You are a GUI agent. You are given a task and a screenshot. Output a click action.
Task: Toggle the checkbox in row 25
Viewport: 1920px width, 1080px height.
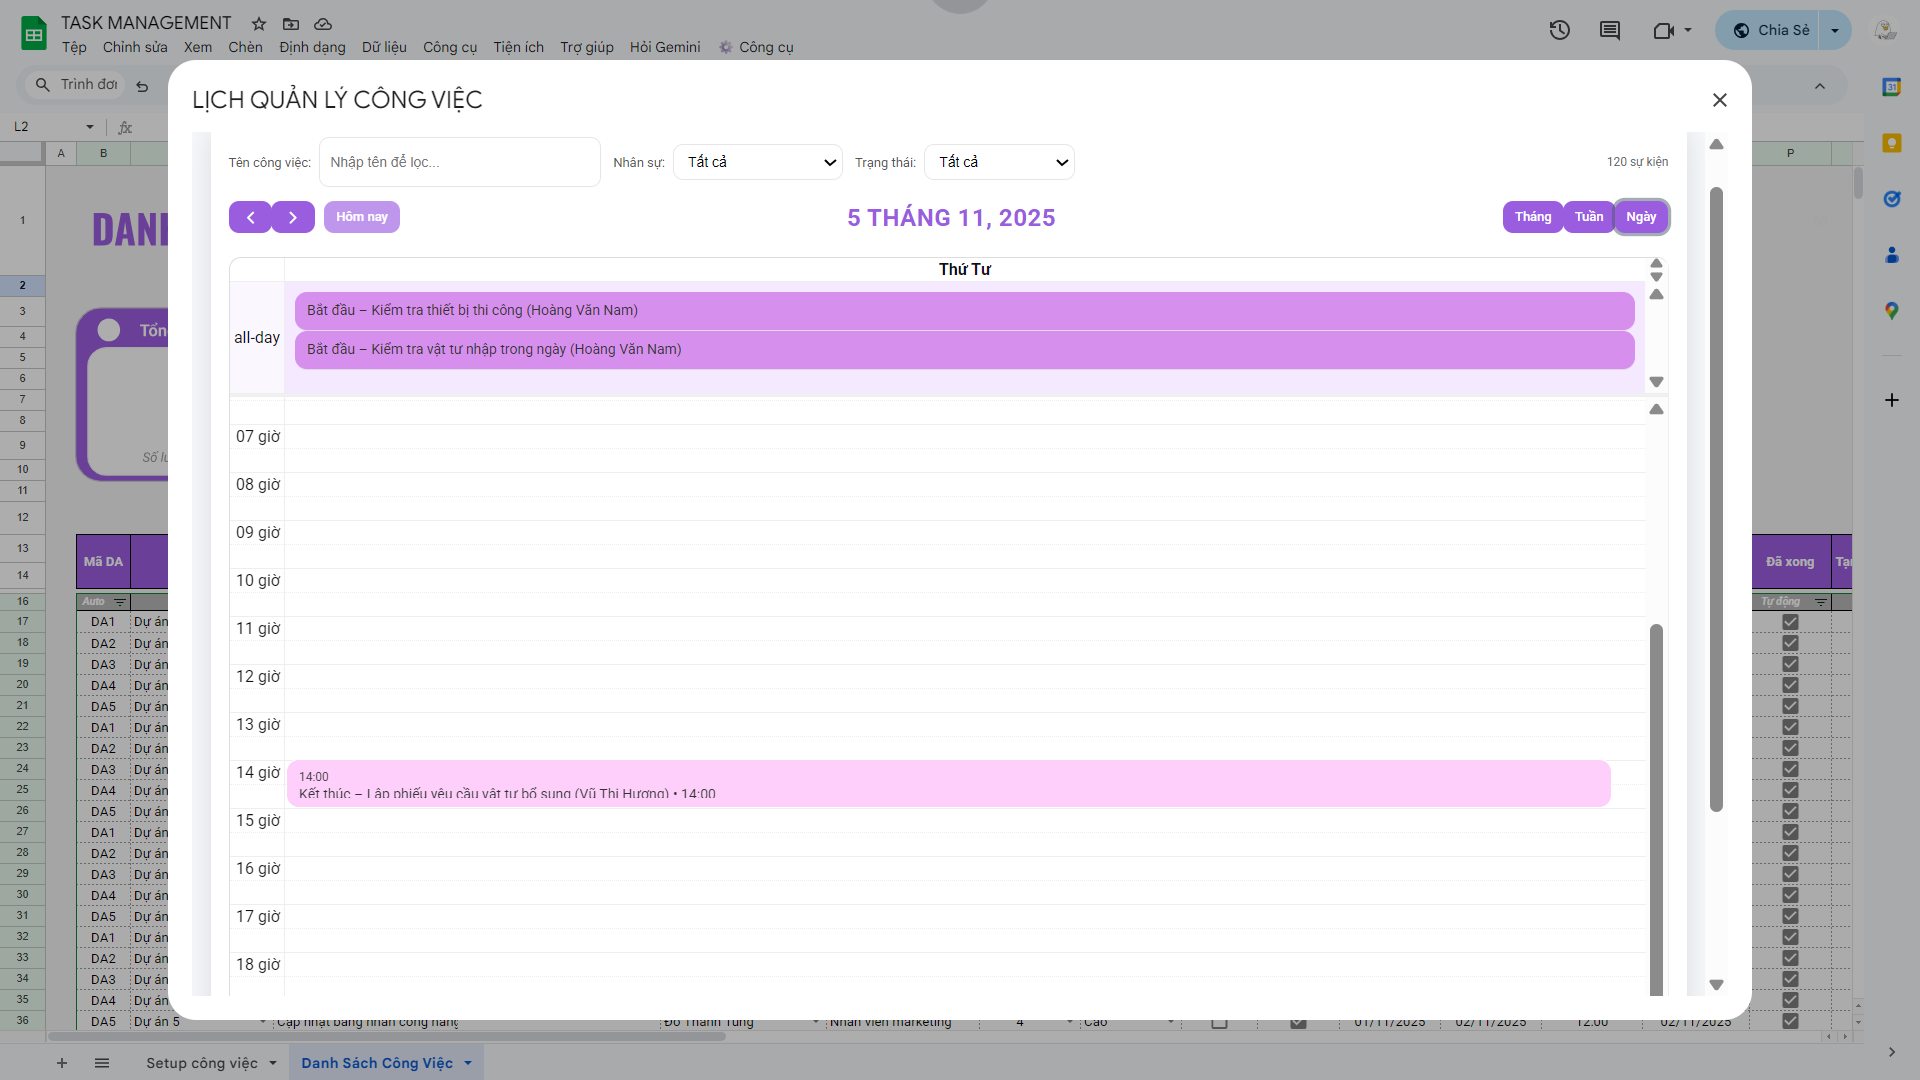click(x=1790, y=790)
